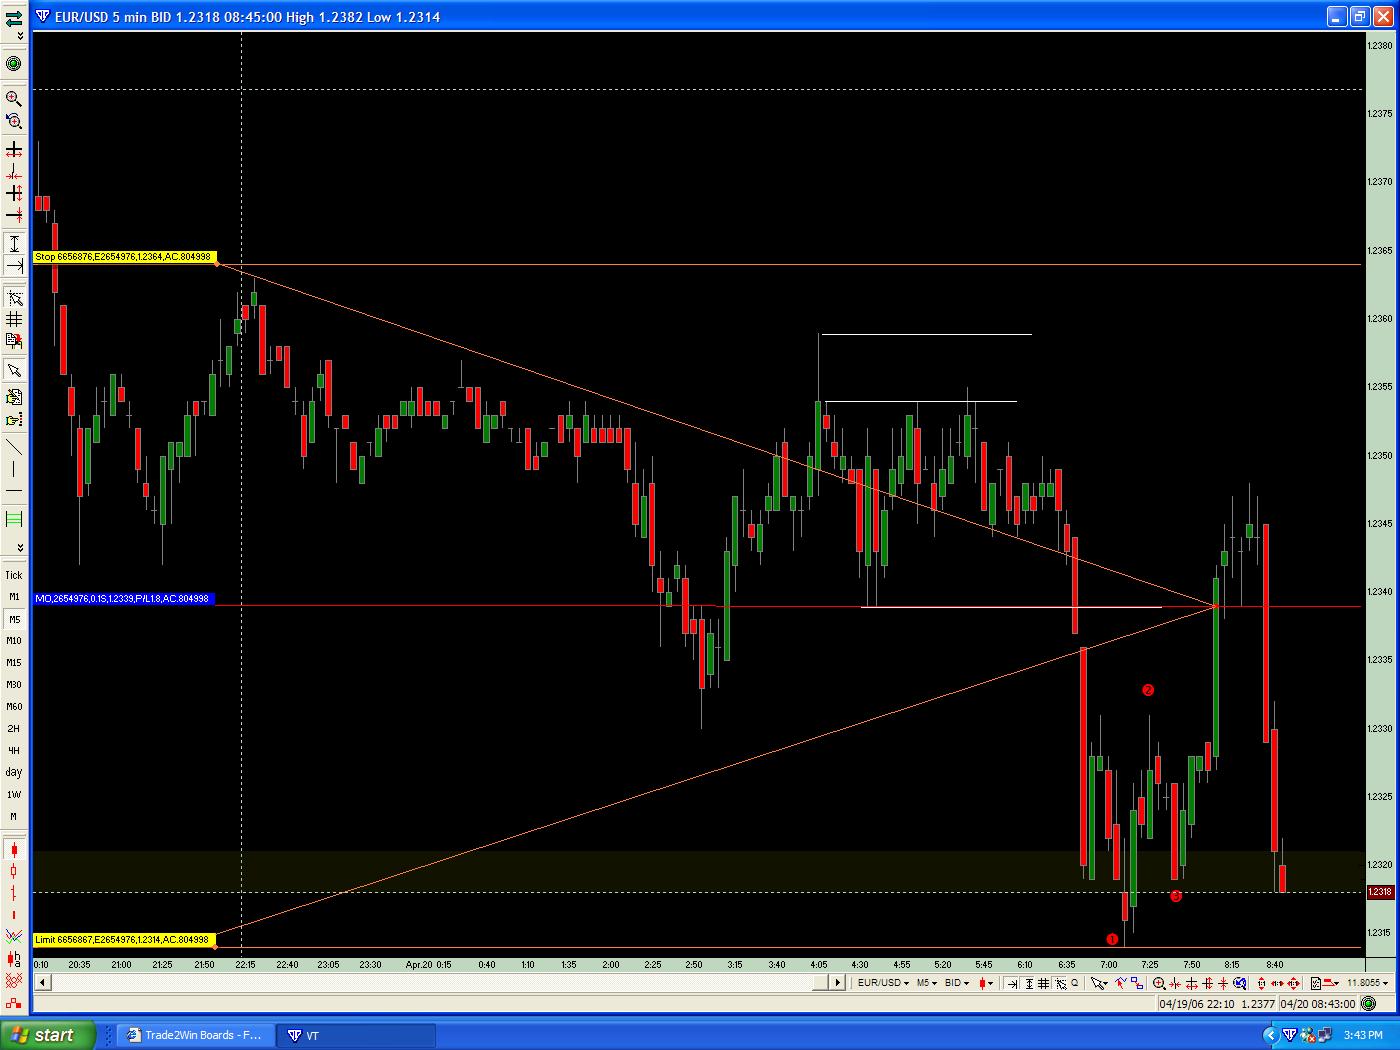Click the blue zoom undo icon in bottom toolbar
This screenshot has height=1050, width=1400.
(1239, 983)
